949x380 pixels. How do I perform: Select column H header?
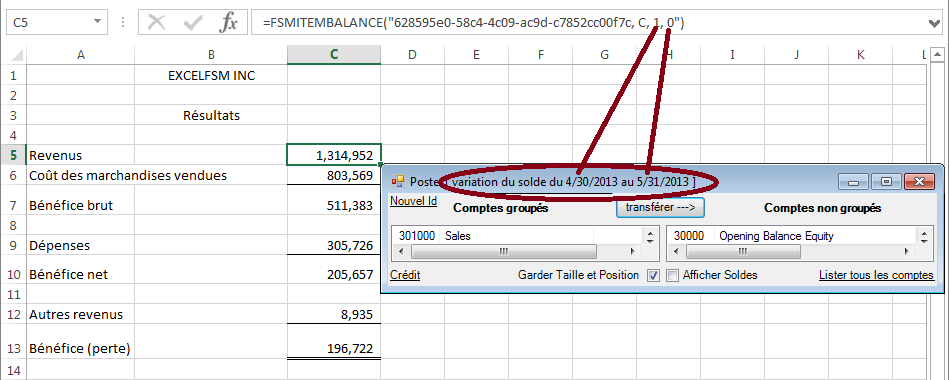click(668, 55)
